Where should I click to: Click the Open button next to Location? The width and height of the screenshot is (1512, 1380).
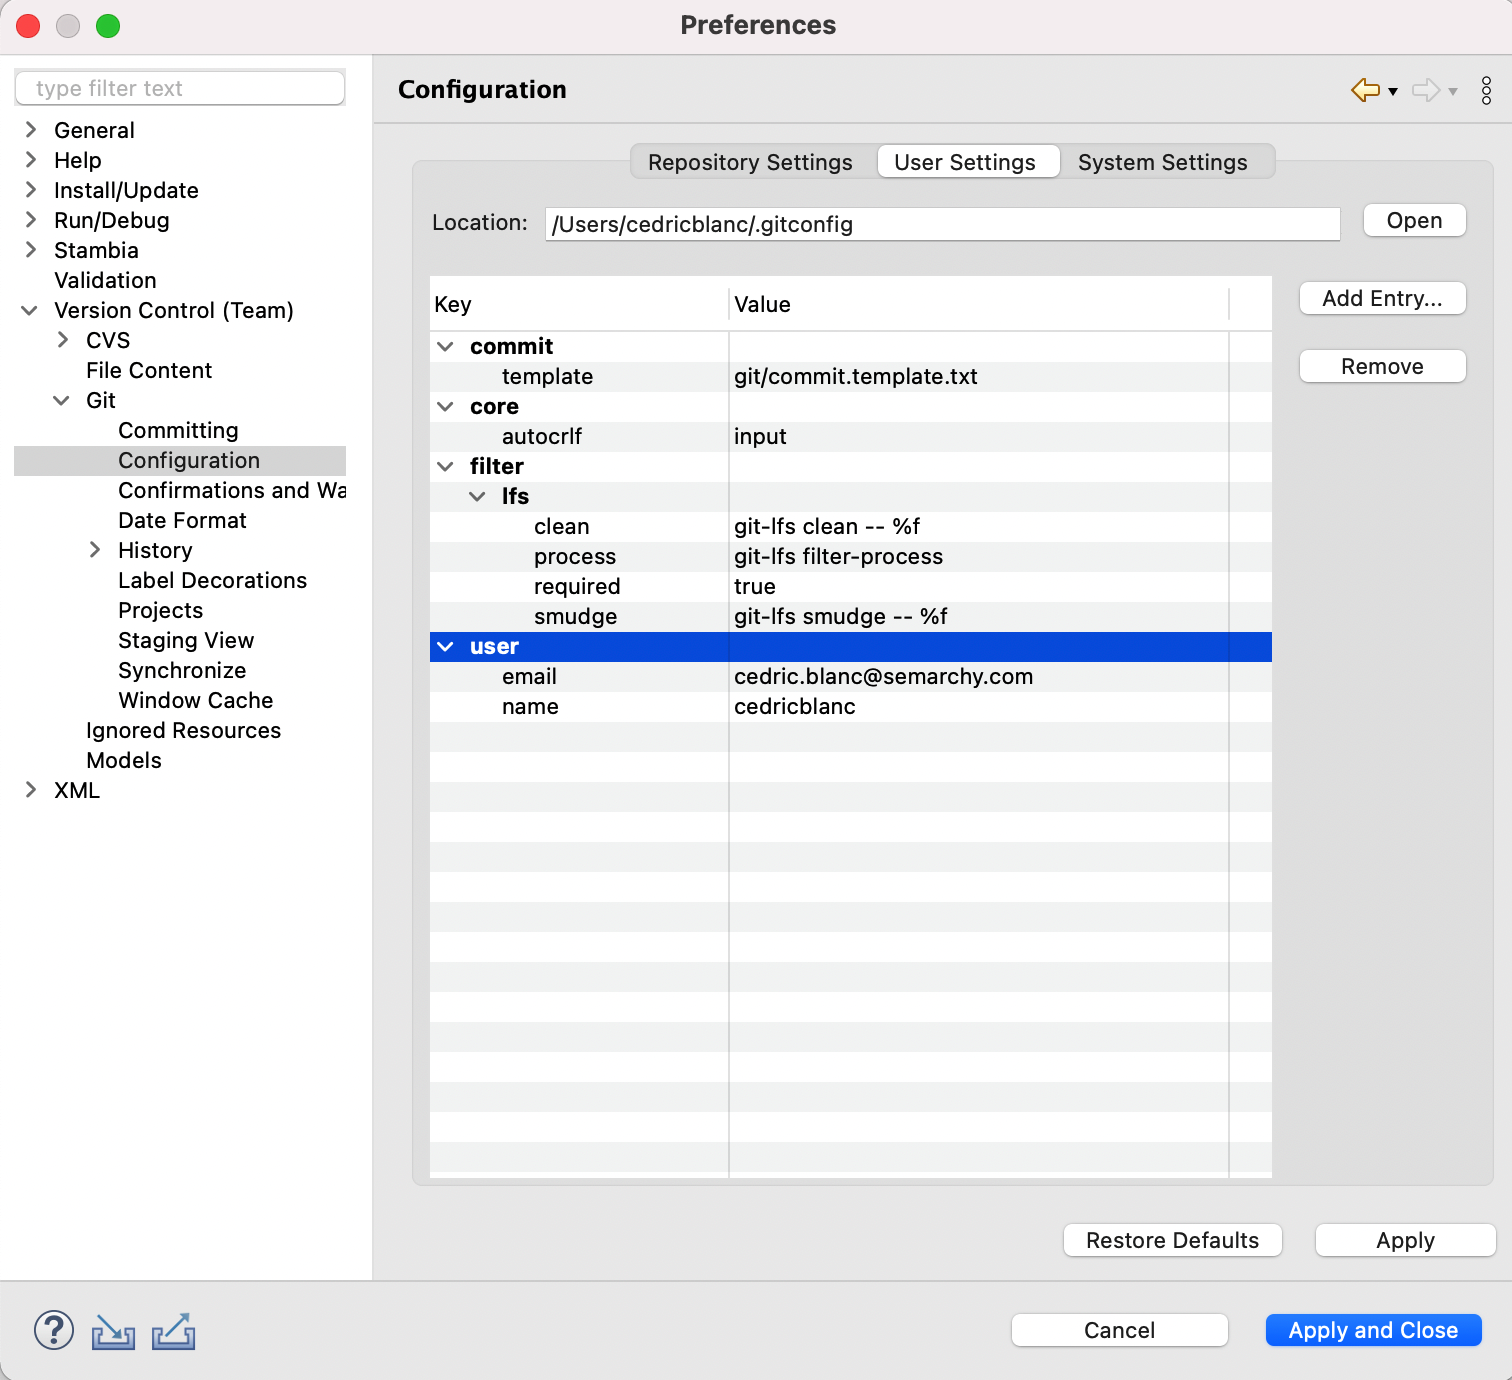[x=1414, y=221]
